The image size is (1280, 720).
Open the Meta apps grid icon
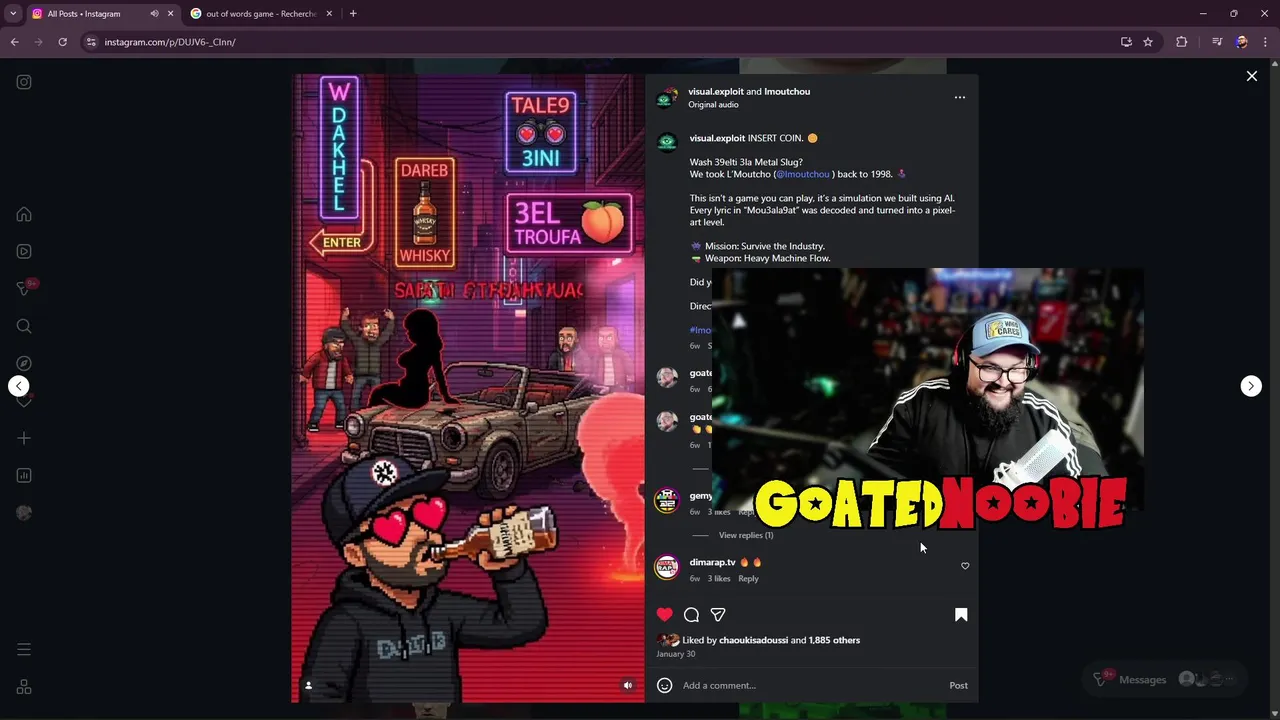[x=24, y=687]
